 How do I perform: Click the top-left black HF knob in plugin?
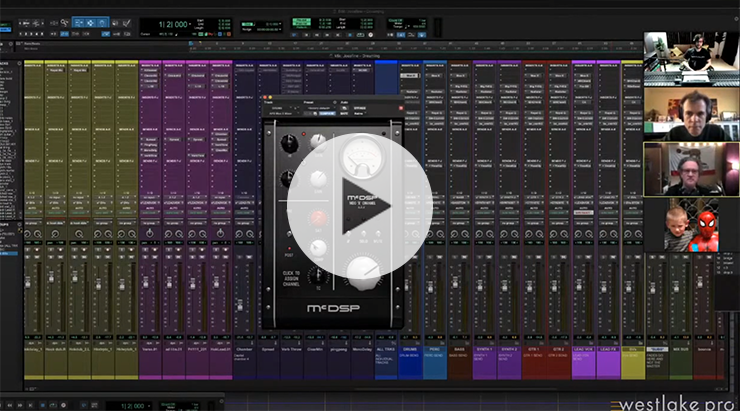tap(289, 143)
